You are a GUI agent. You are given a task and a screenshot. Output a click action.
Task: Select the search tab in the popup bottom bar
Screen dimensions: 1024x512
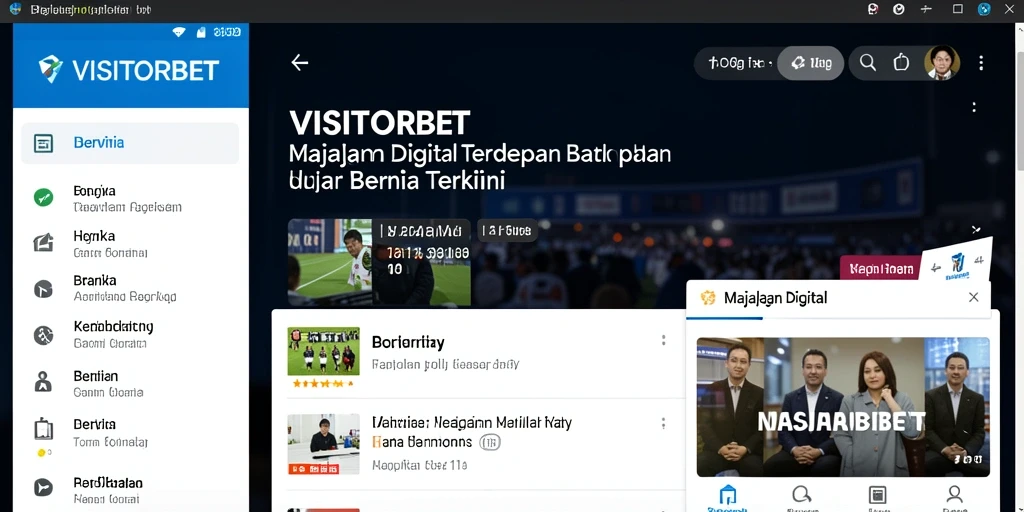[802, 498]
